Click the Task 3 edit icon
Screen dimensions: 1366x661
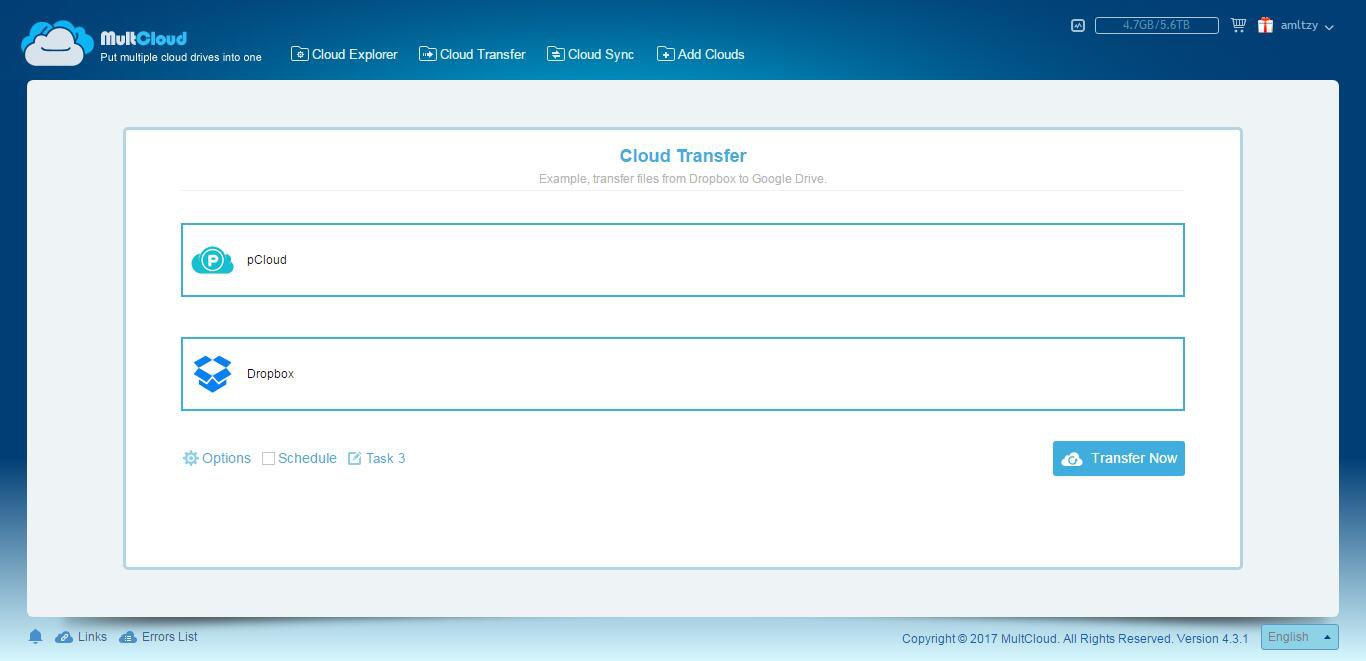pyautogui.click(x=354, y=458)
